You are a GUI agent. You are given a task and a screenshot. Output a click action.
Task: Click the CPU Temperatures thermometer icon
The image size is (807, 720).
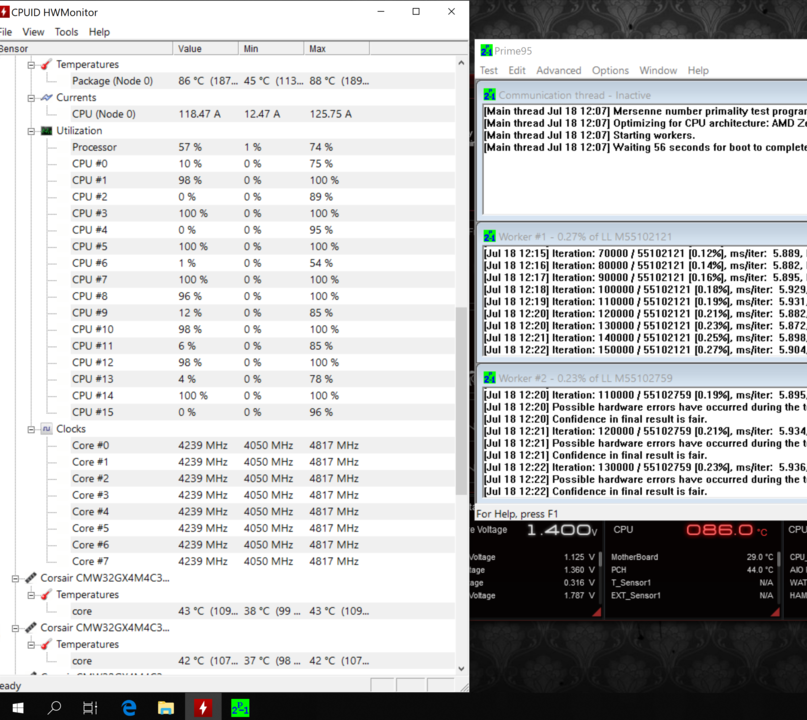pos(46,64)
